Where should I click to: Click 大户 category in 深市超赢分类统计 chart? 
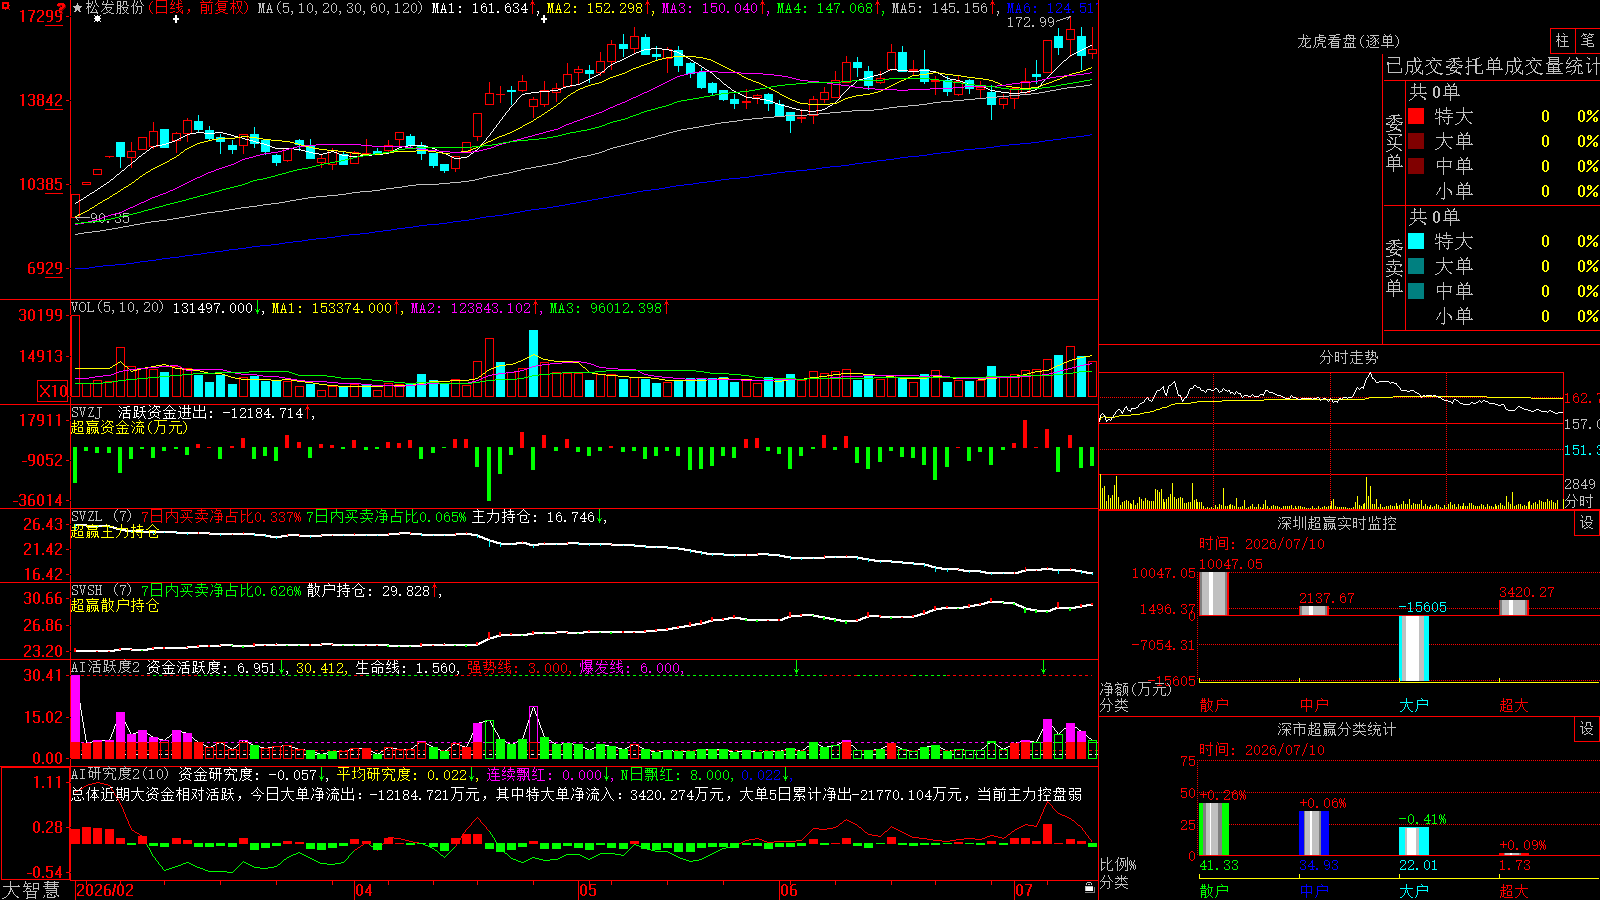click(x=1414, y=890)
